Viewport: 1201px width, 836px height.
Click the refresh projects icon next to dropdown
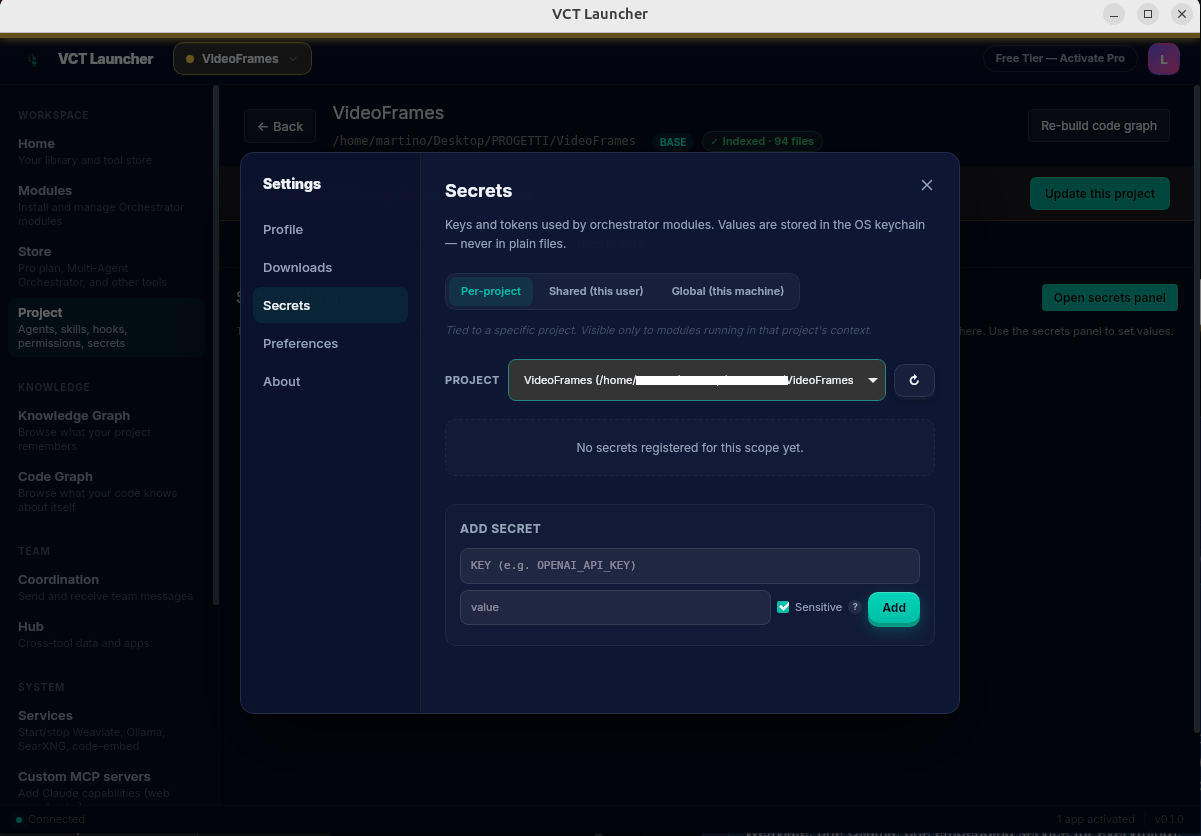(x=914, y=380)
